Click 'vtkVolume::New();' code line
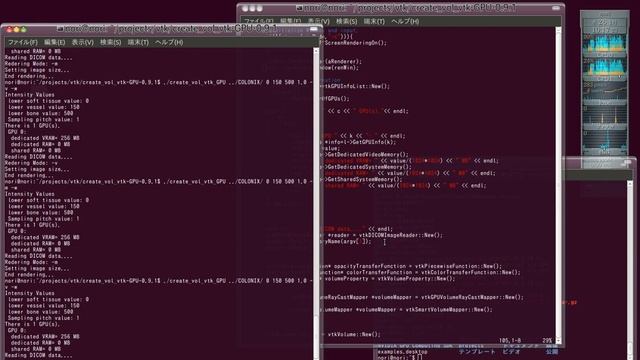This screenshot has width=640, height=360. click(354, 334)
